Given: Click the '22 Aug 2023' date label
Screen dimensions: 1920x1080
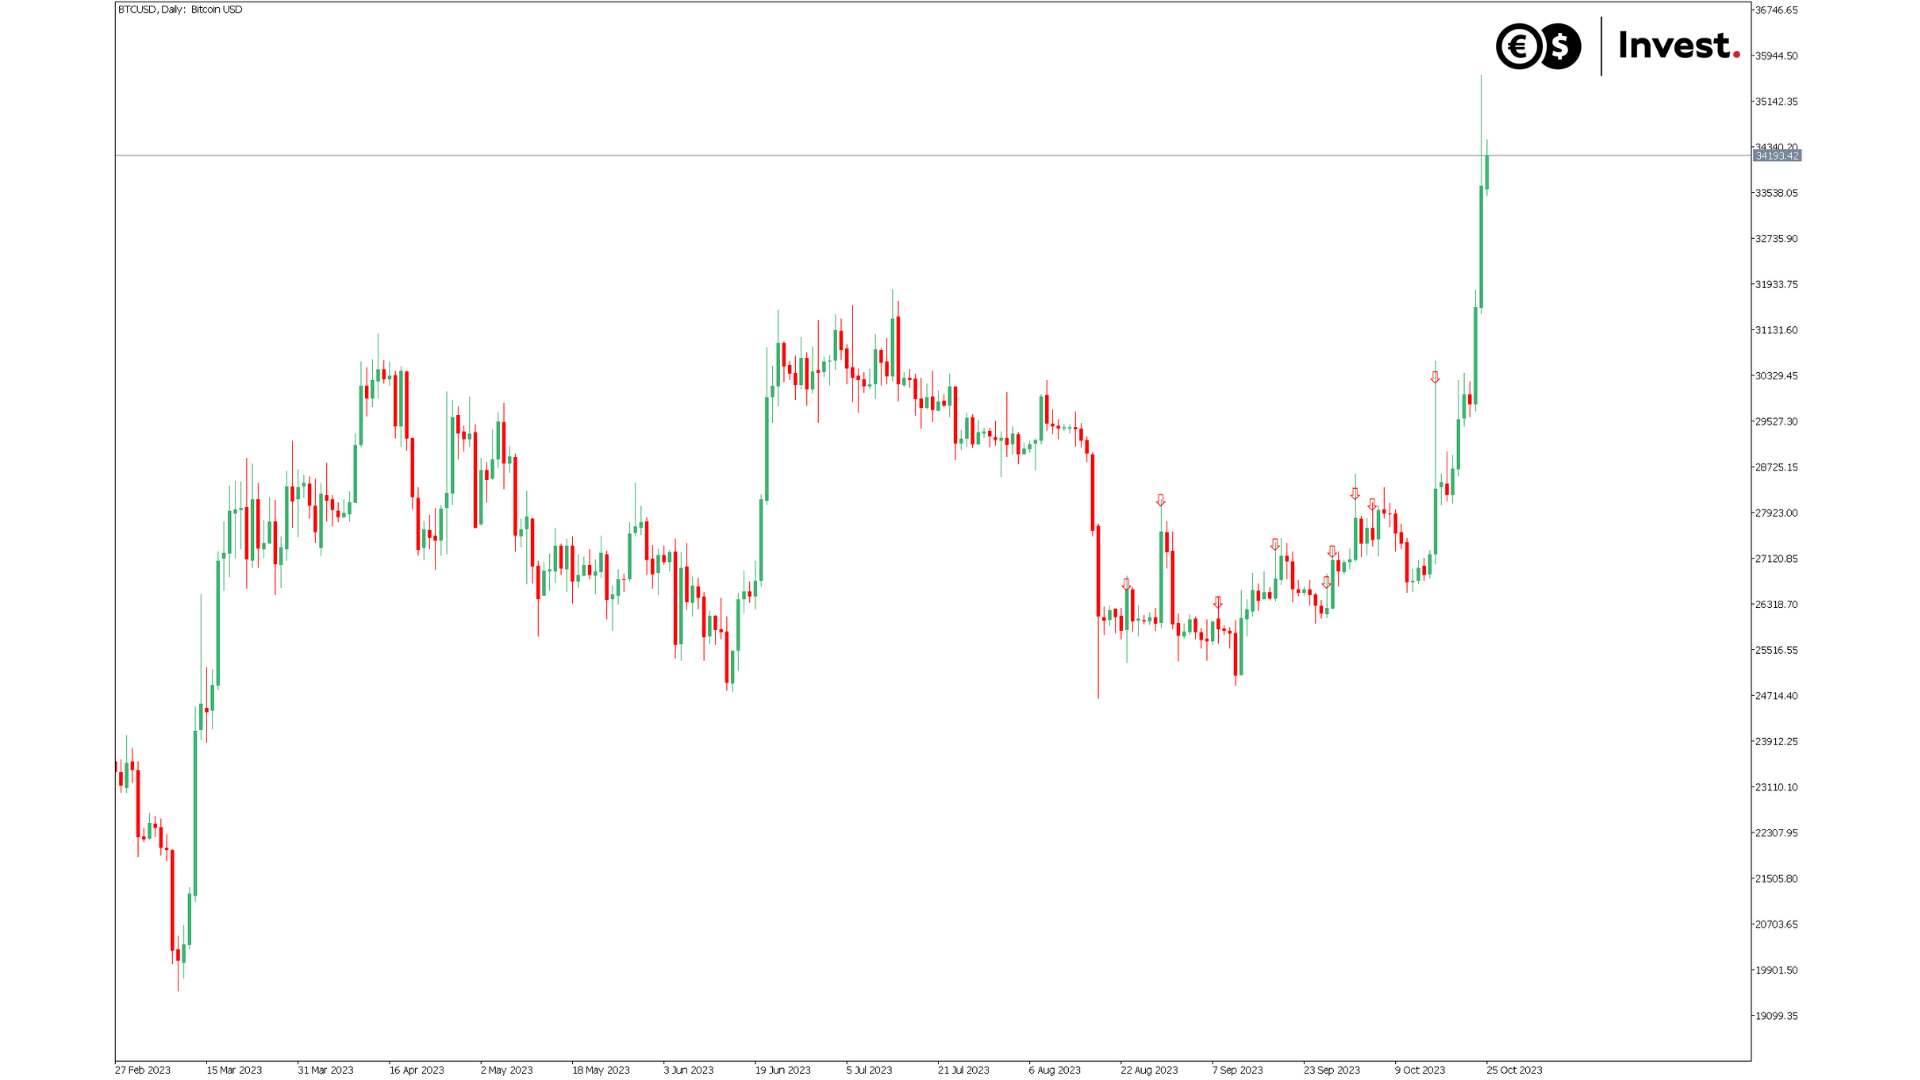Looking at the screenshot, I should [1149, 1070].
